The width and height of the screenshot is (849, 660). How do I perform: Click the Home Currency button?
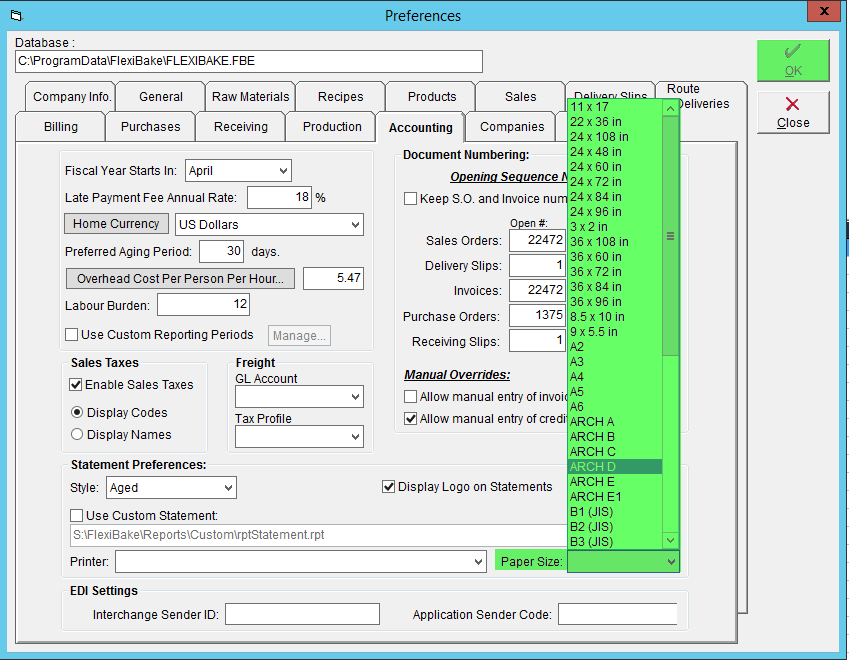pos(116,224)
